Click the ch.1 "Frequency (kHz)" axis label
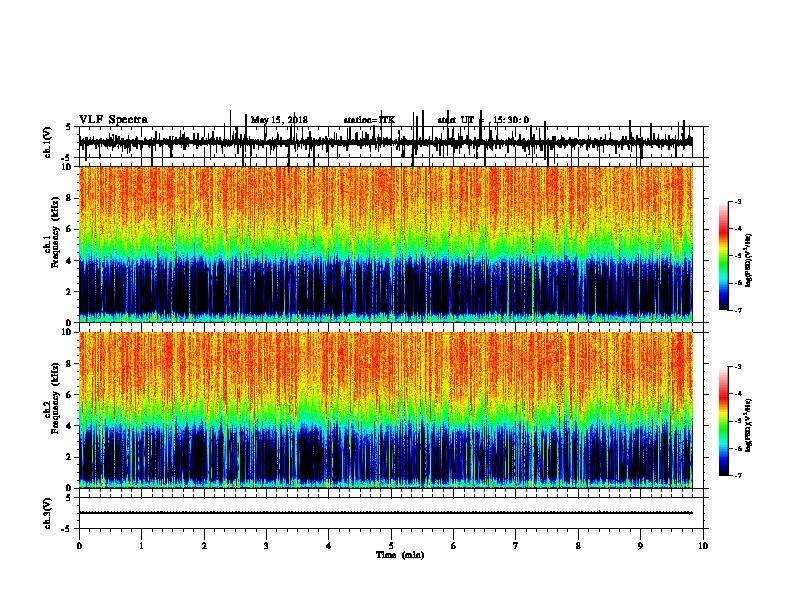 55,232
